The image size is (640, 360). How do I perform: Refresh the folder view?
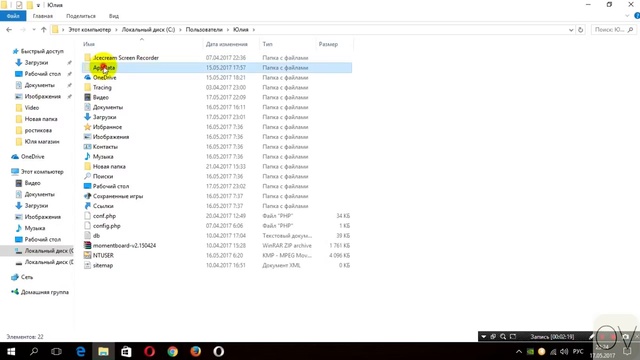coord(580,29)
